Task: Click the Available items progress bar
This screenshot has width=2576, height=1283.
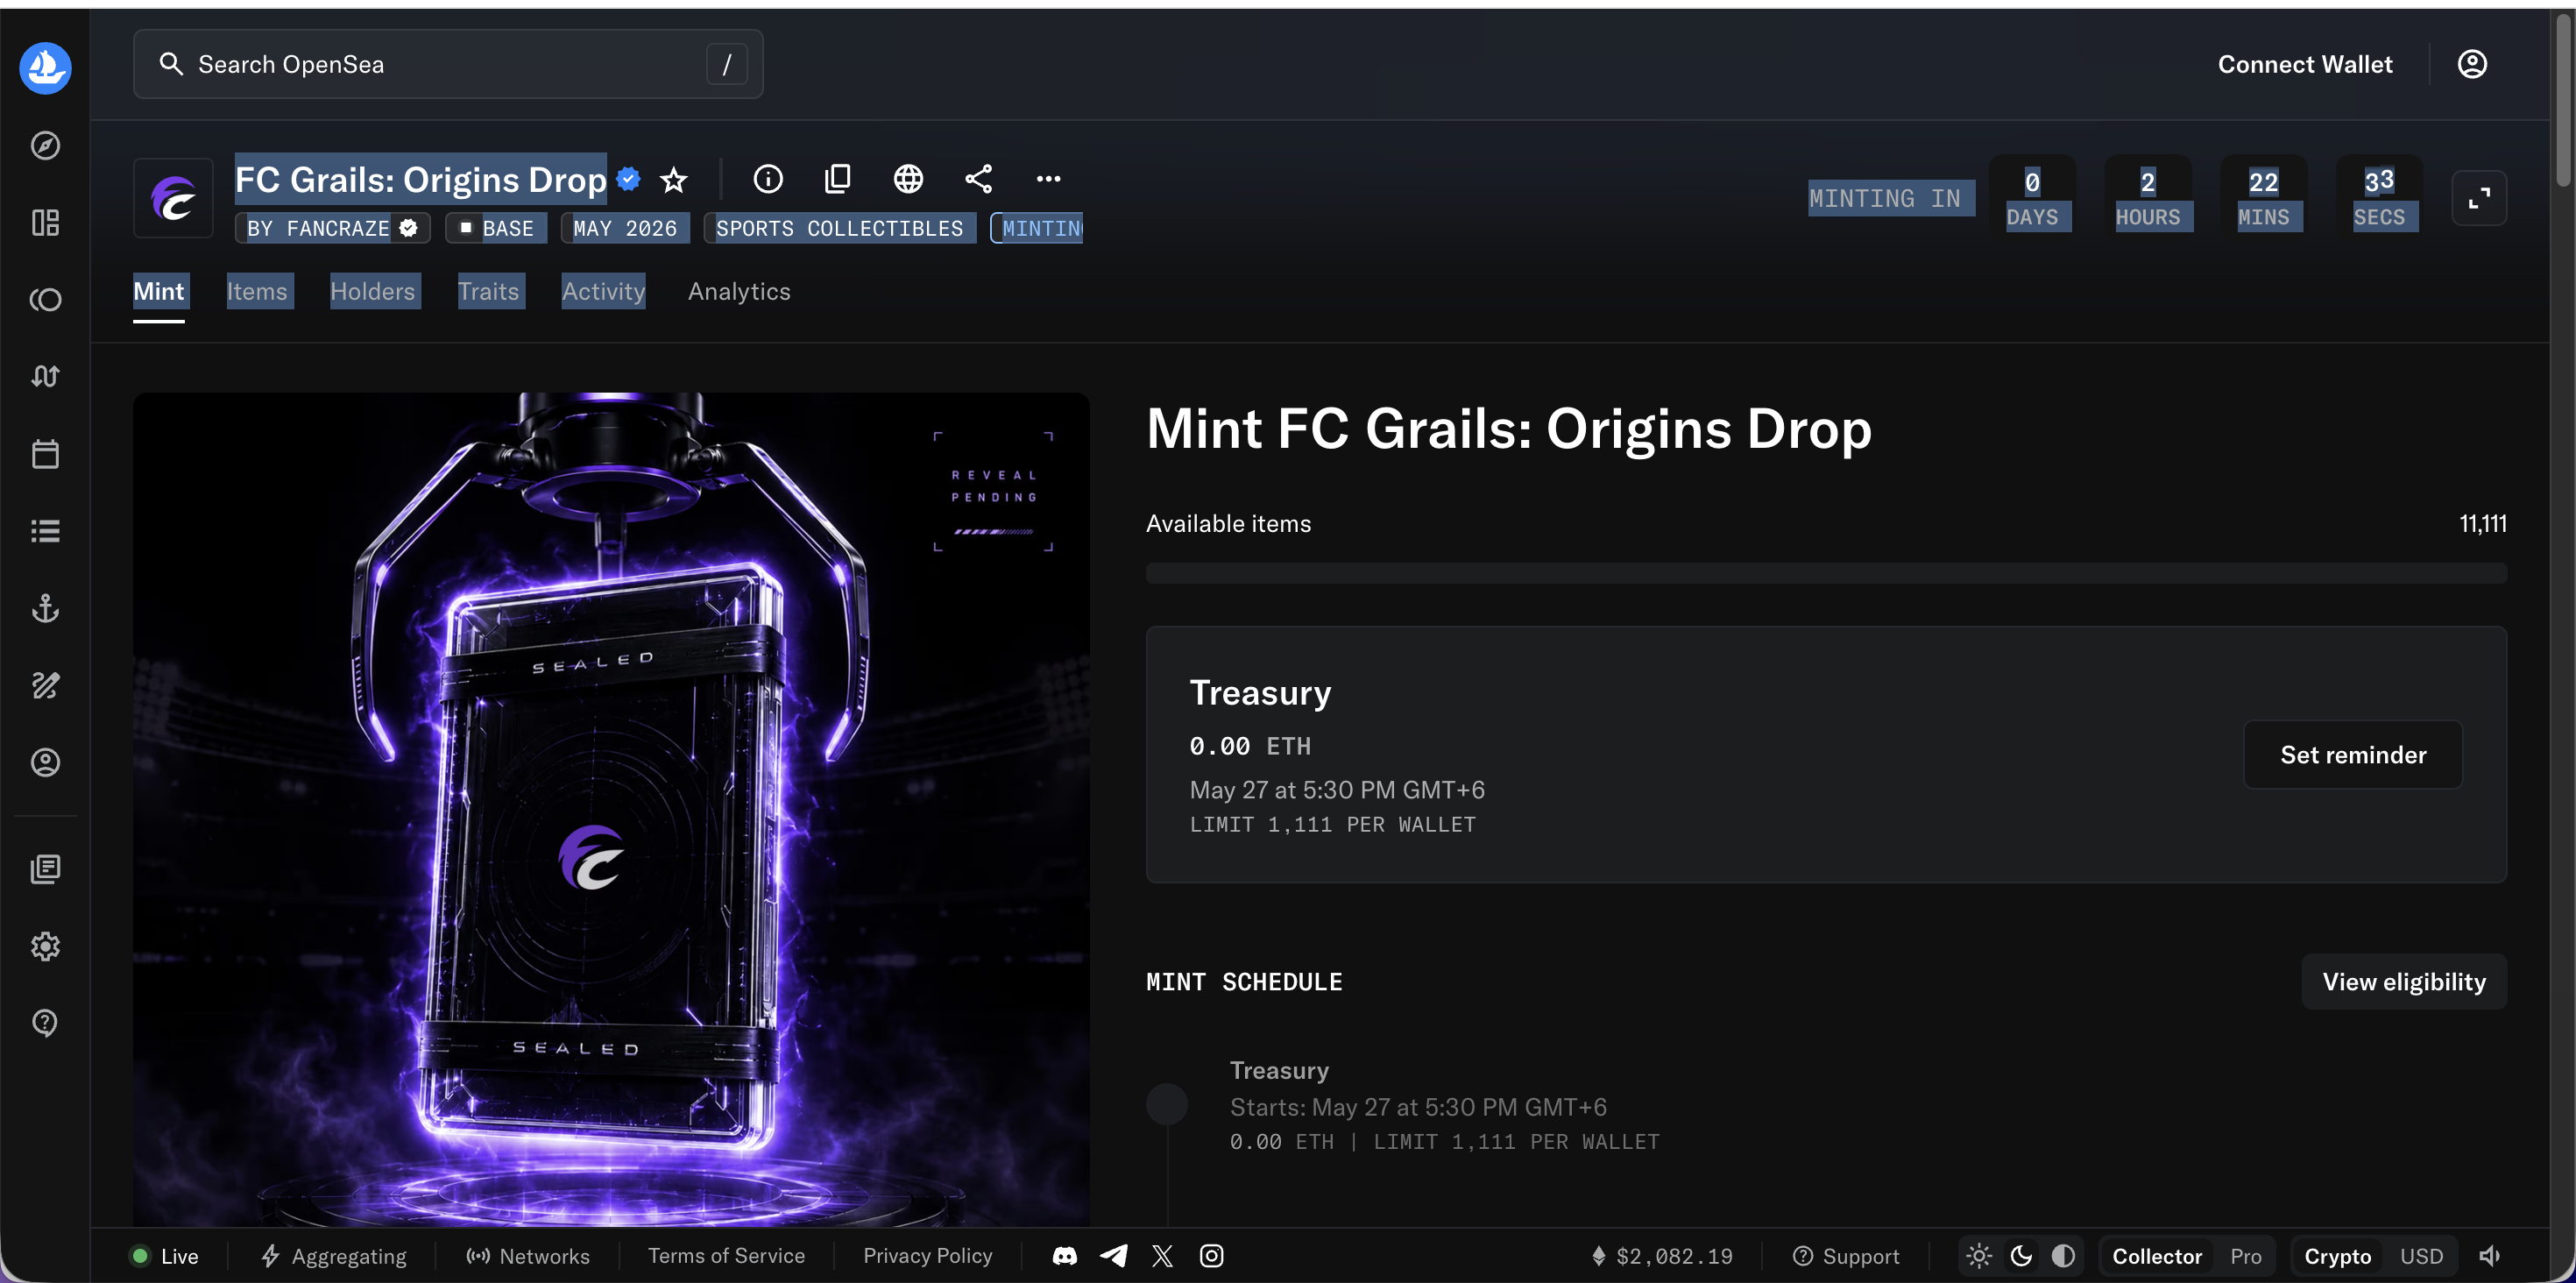Action: (x=1826, y=573)
